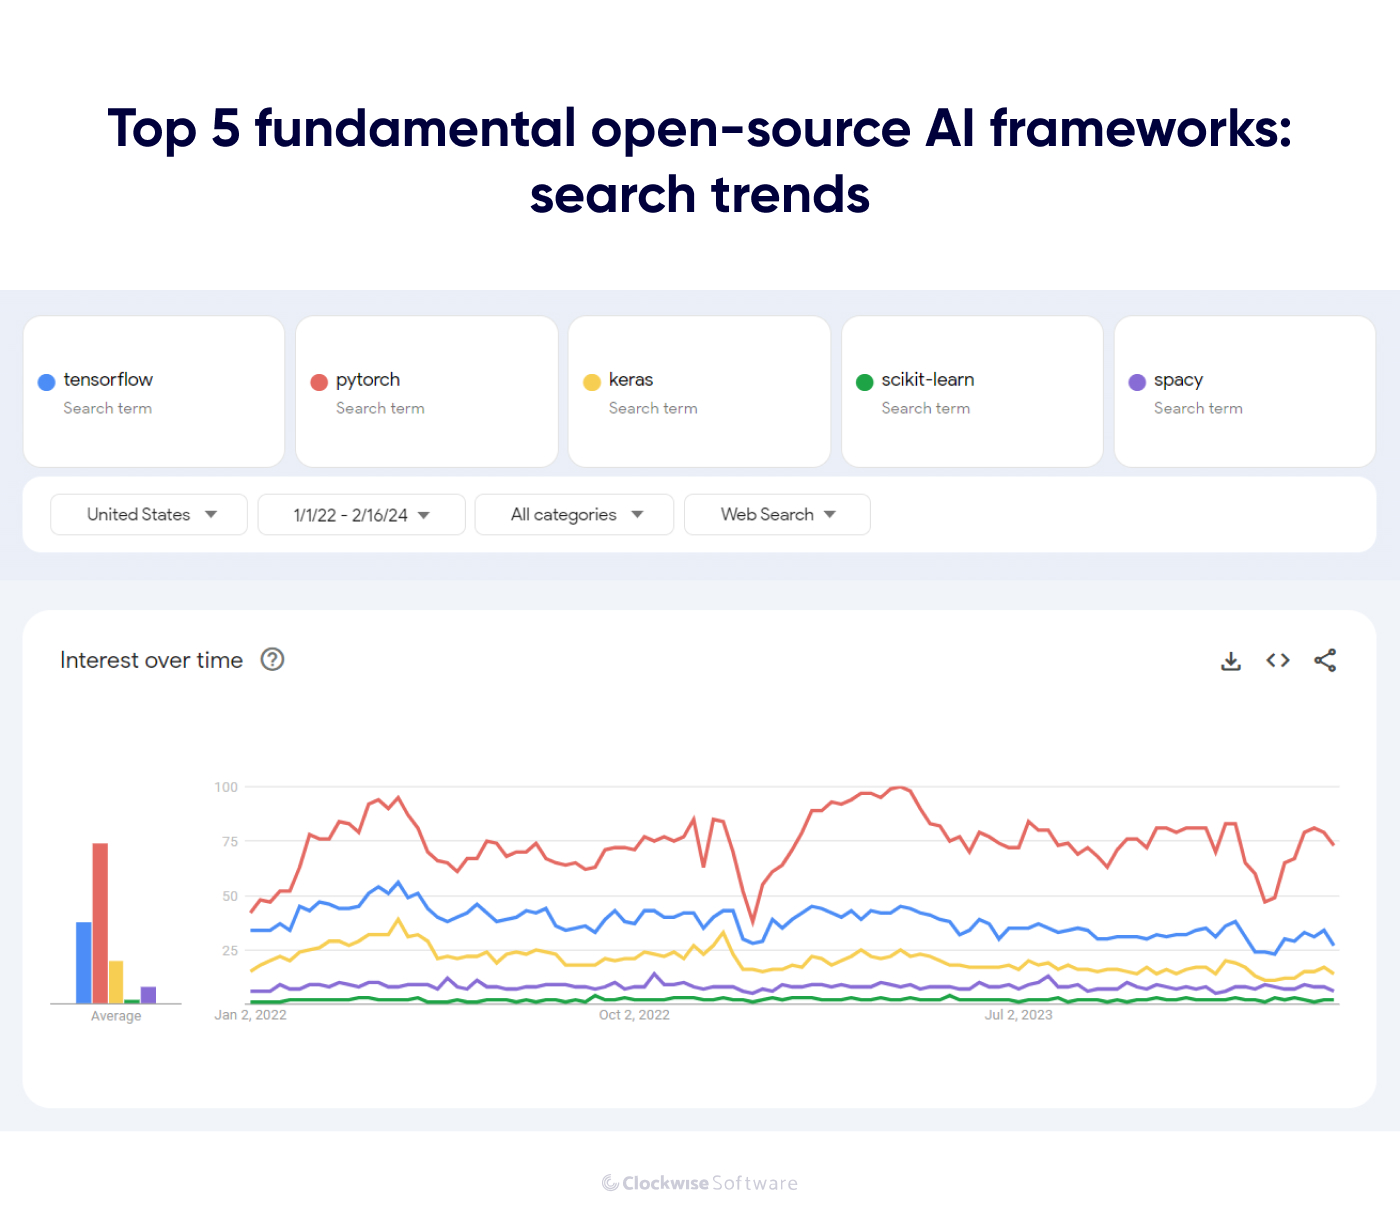Select the spacy search term card

coord(1244,391)
